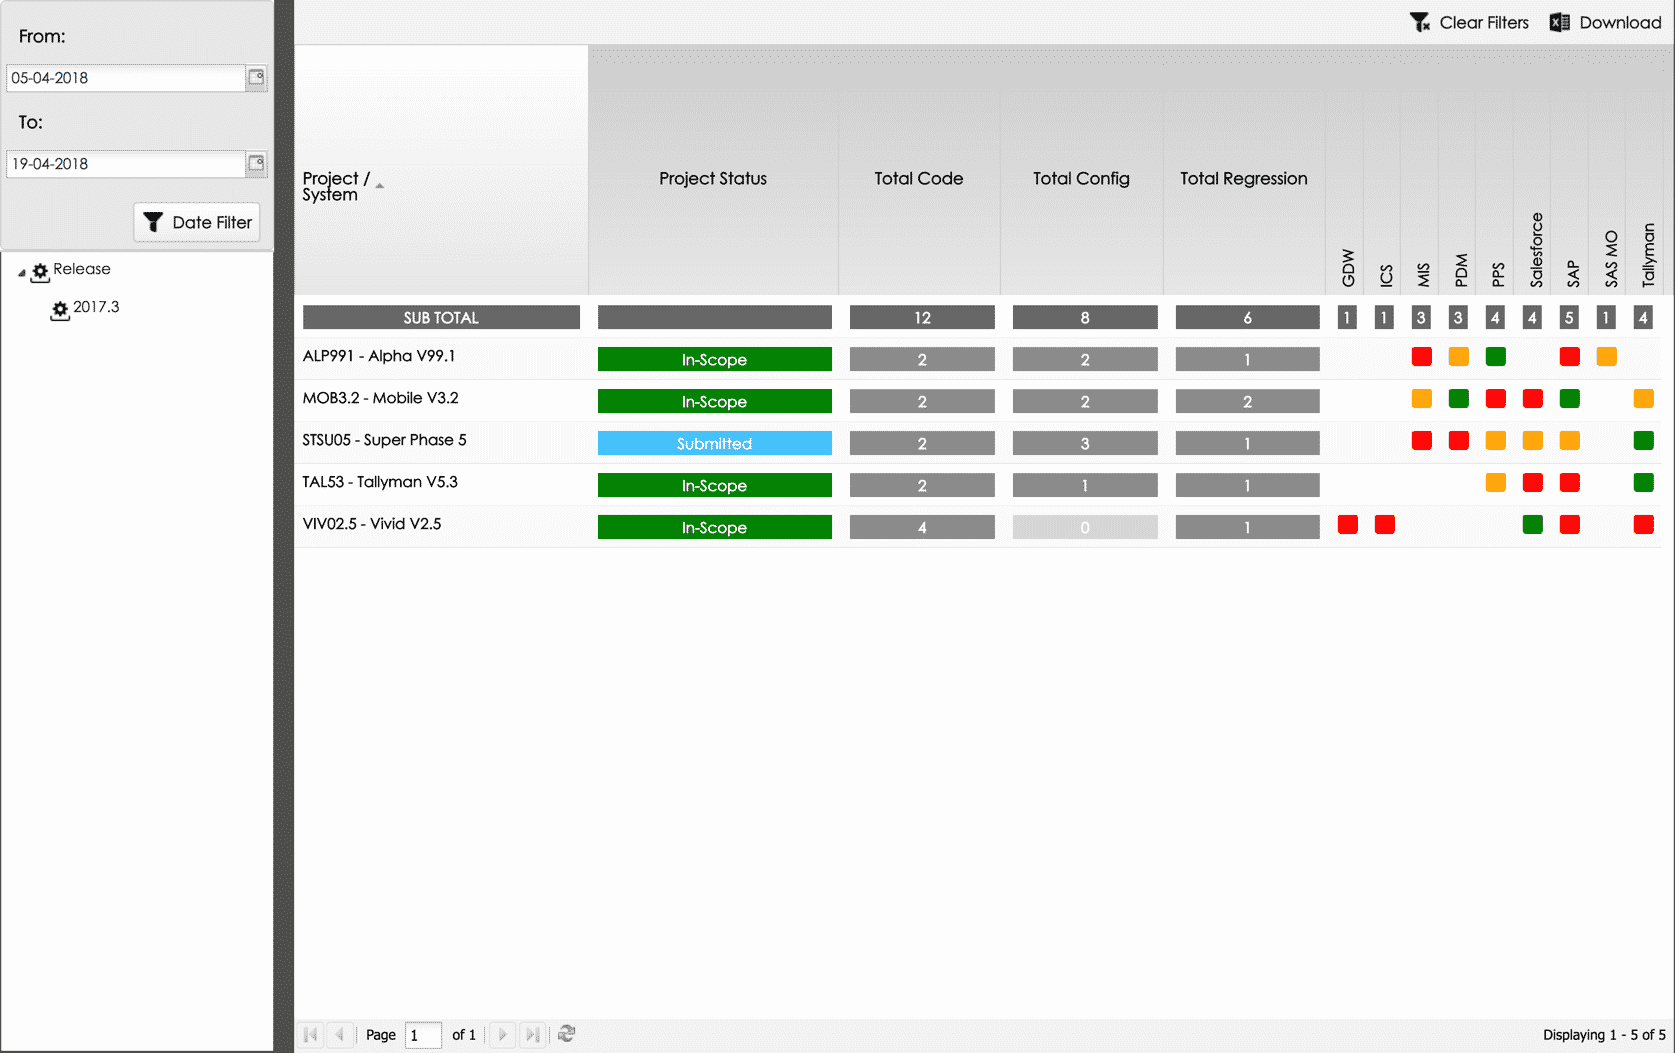Open the From date calendar picker
Image resolution: width=1675 pixels, height=1053 pixels.
(256, 78)
